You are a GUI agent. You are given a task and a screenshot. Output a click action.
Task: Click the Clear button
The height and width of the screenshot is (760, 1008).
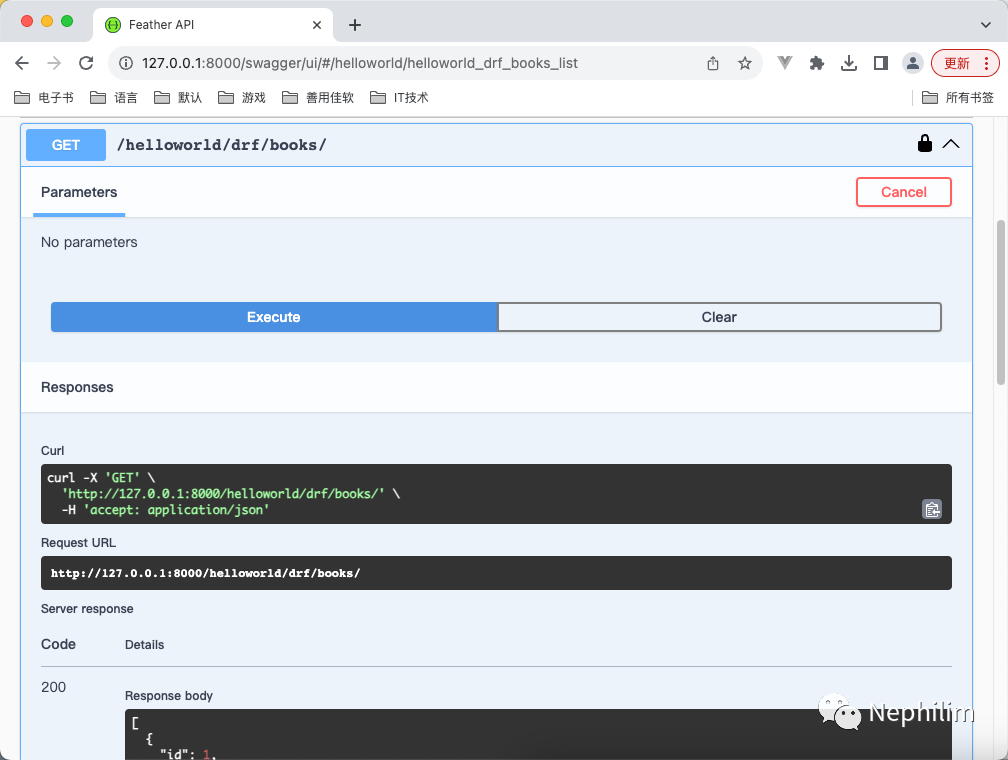pyautogui.click(x=719, y=317)
